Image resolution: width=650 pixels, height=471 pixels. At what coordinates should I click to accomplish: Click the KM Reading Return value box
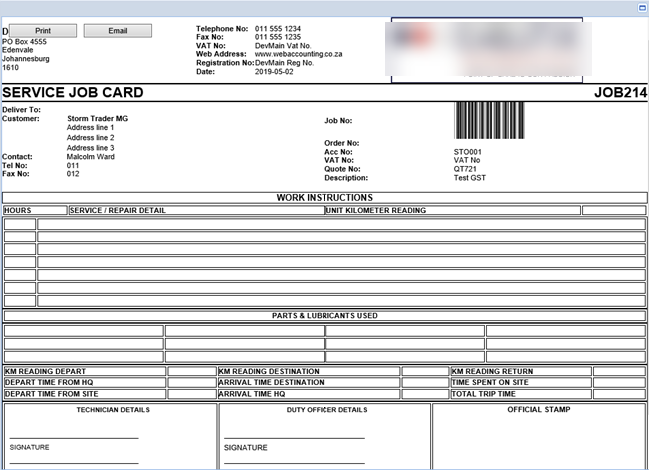[x=619, y=371]
